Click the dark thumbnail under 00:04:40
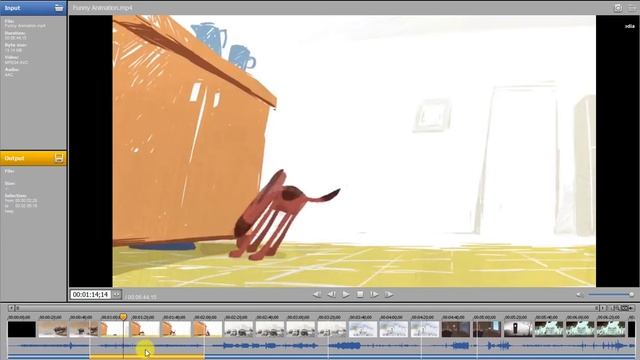 point(456,329)
